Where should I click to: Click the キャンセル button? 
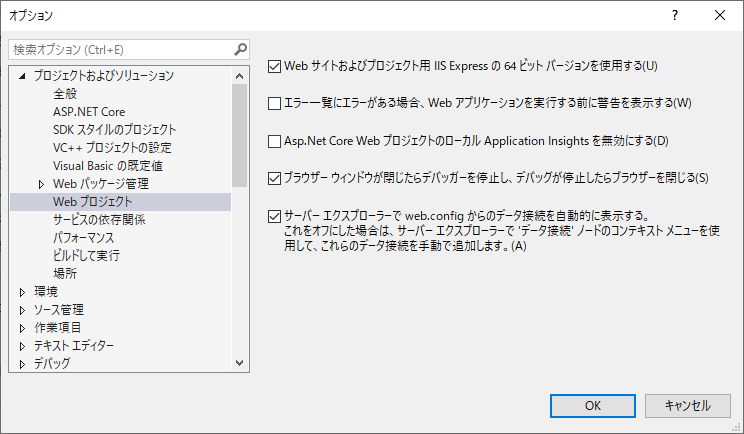pos(685,405)
